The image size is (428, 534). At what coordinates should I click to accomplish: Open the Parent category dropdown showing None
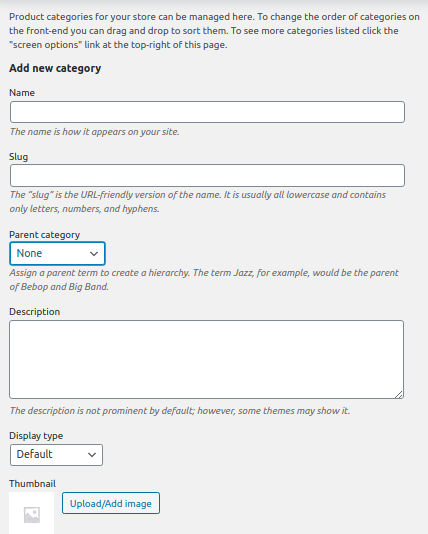tap(58, 253)
